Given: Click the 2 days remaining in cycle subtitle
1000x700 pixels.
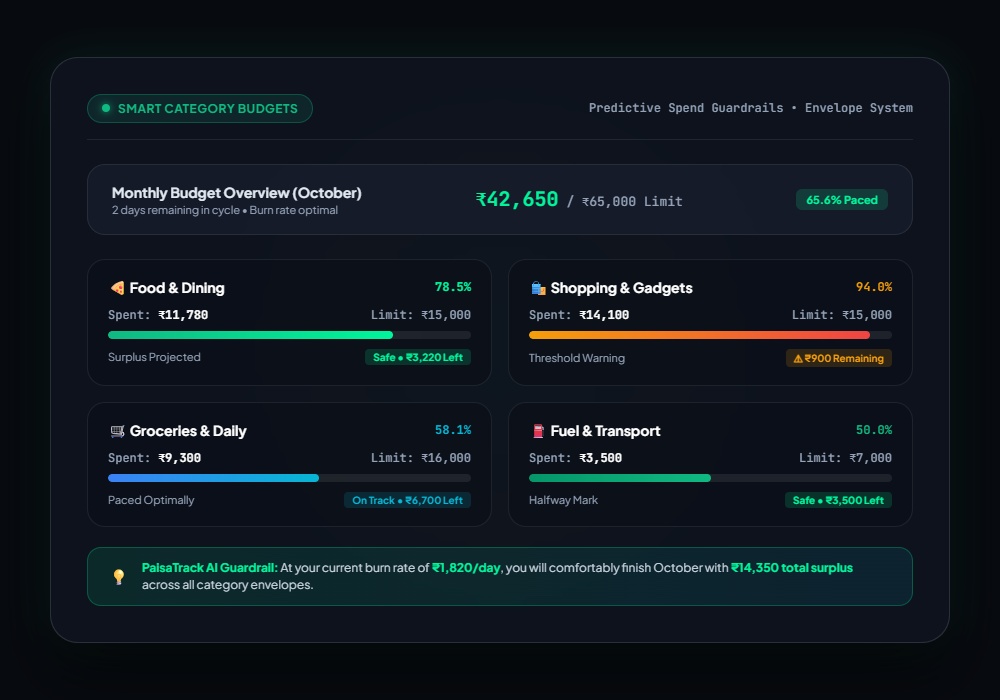Looking at the screenshot, I should pyautogui.click(x=176, y=210).
